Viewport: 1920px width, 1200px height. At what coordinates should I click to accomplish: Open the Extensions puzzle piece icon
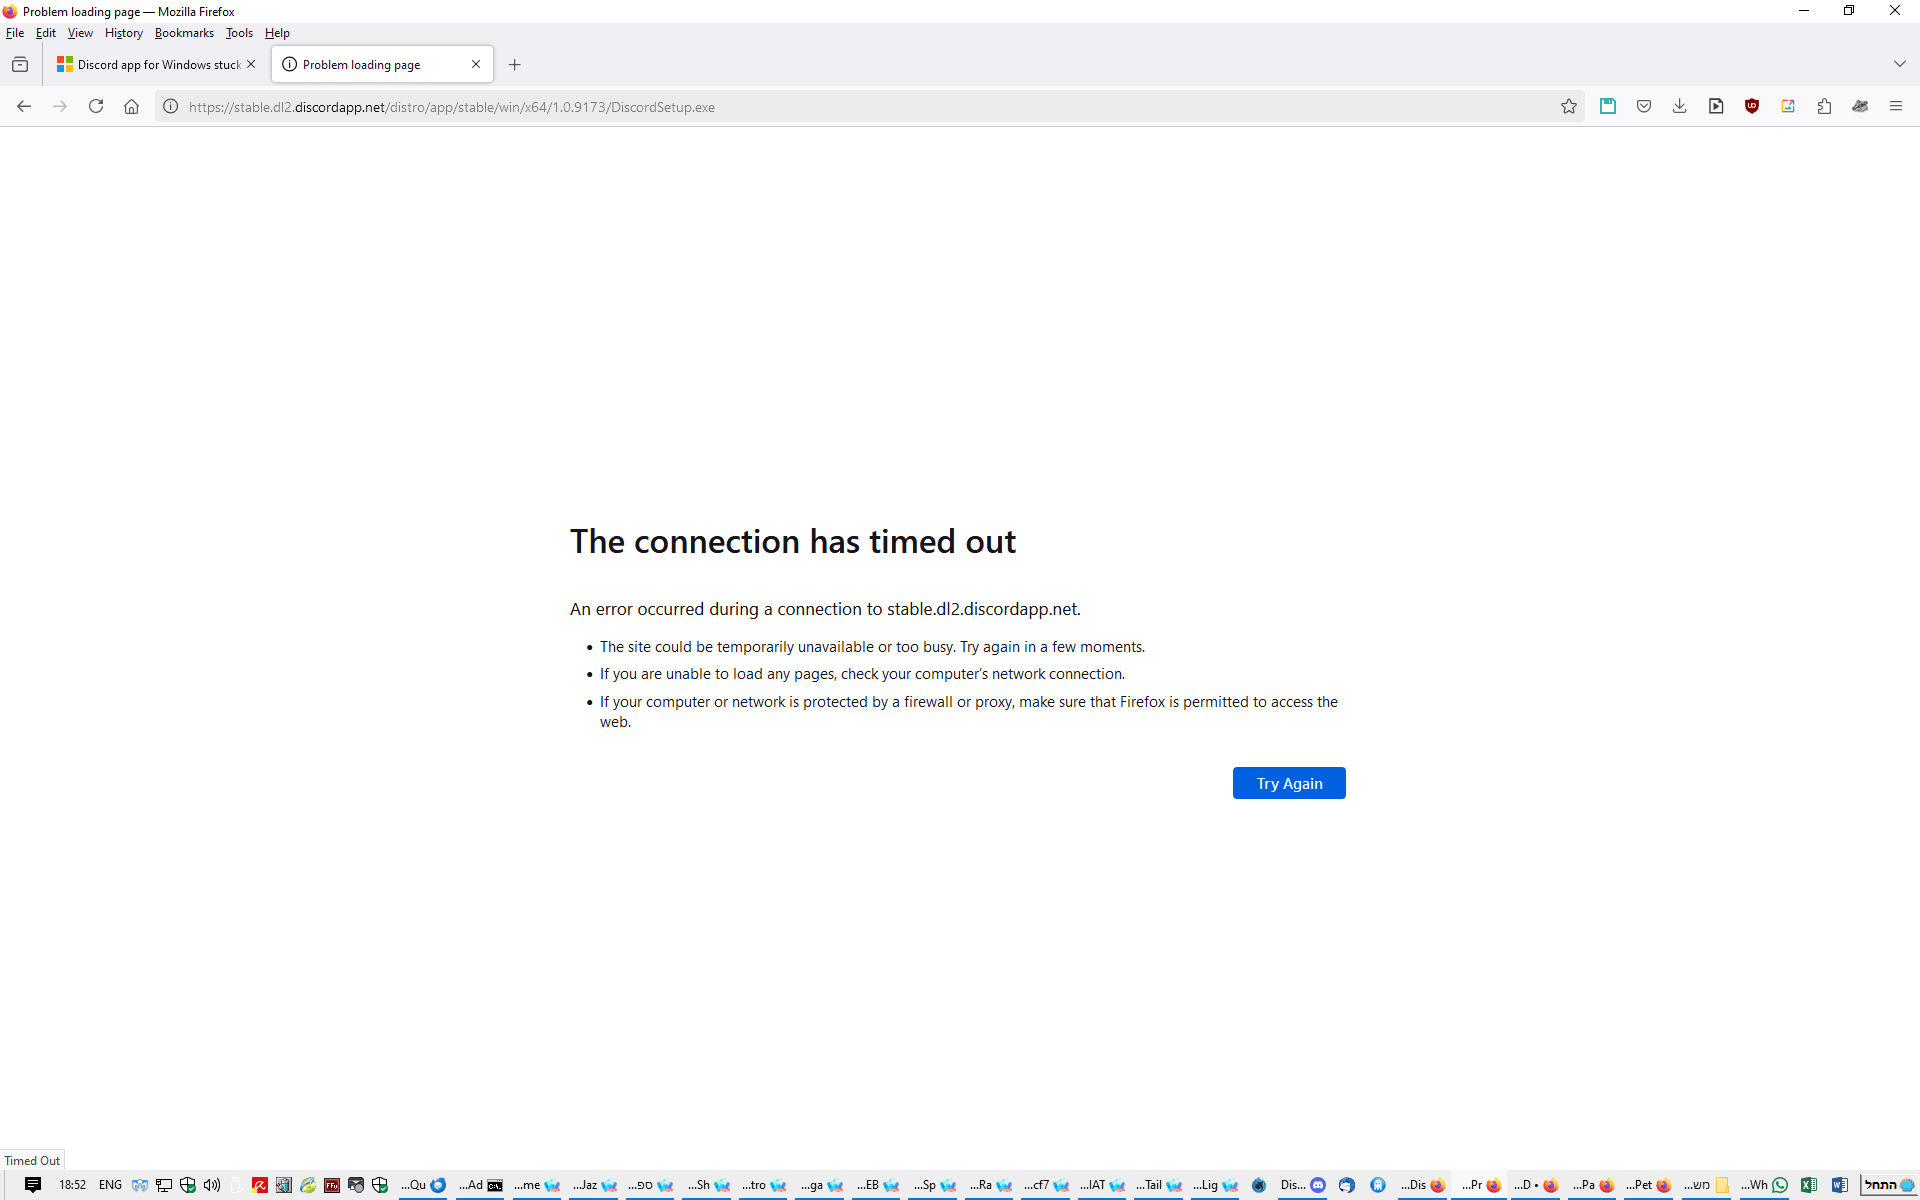click(1823, 107)
